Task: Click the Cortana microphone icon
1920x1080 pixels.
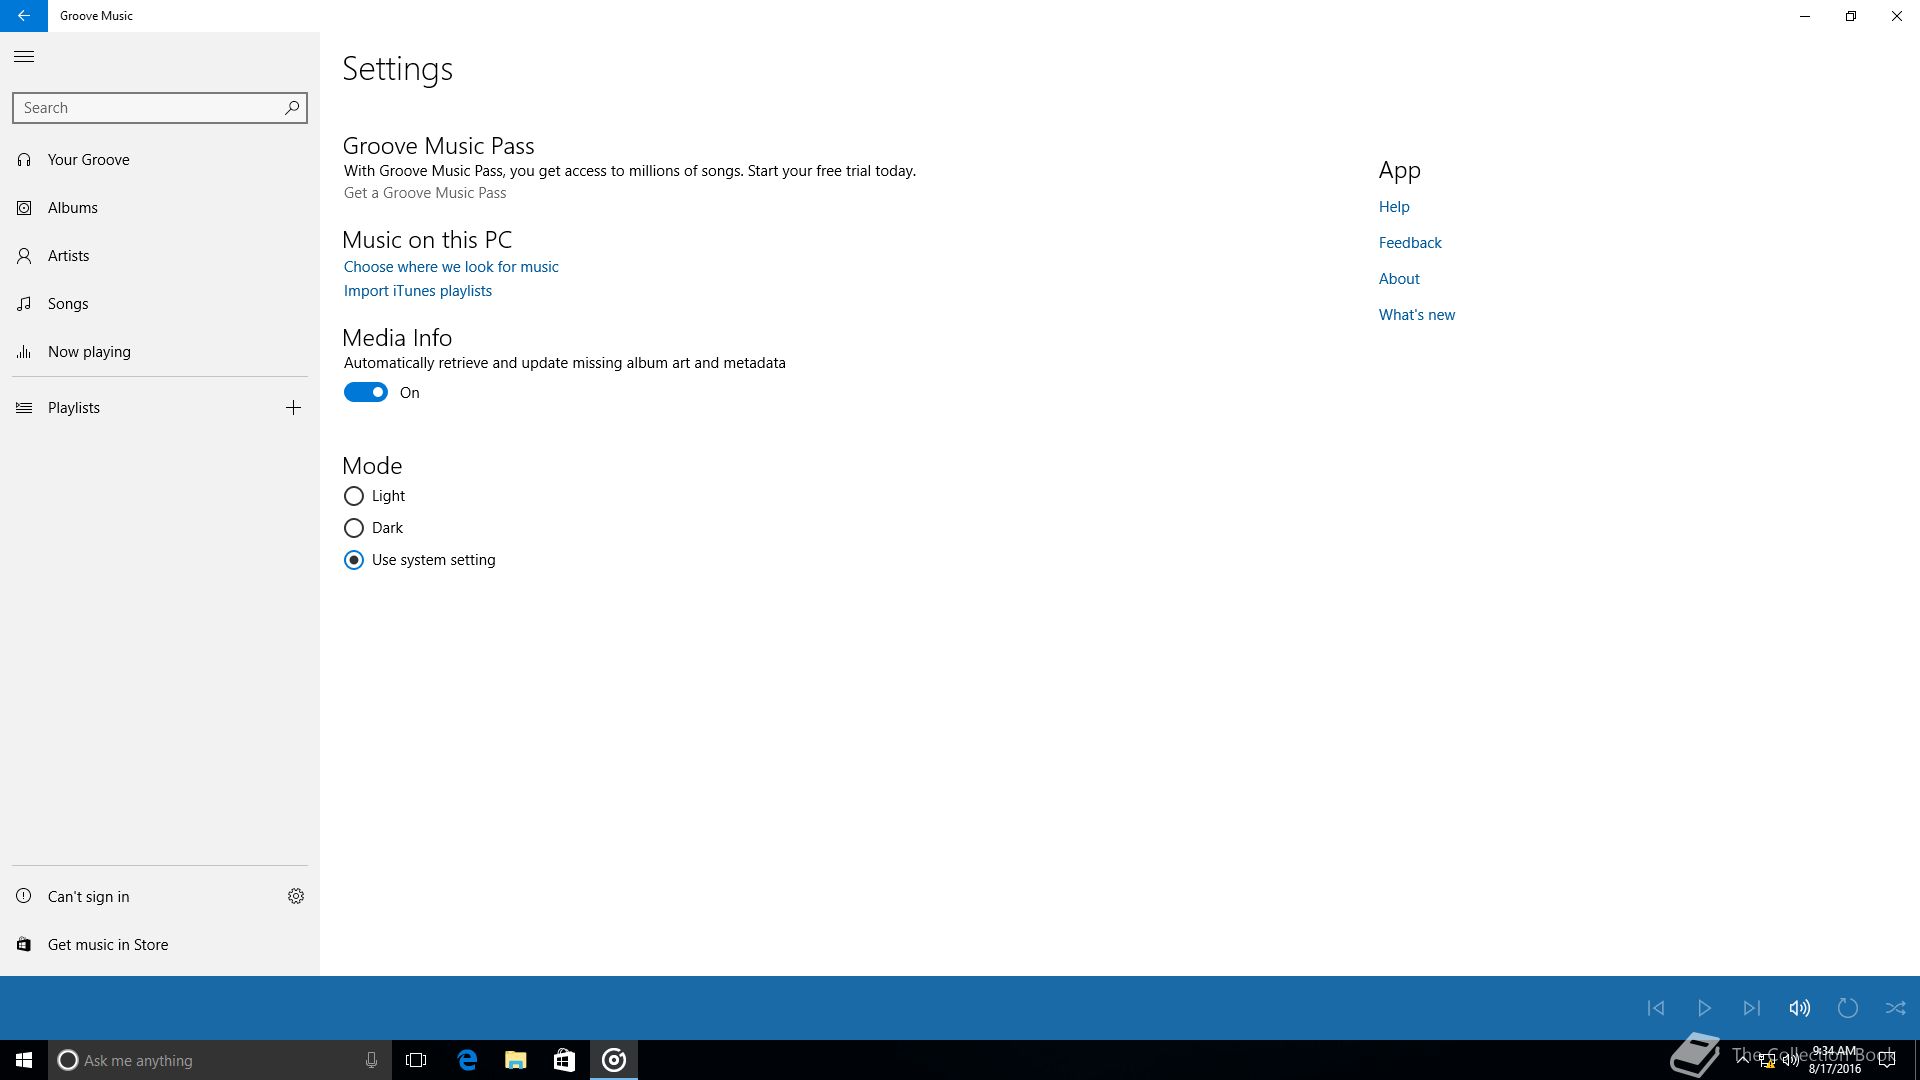Action: 371,1060
